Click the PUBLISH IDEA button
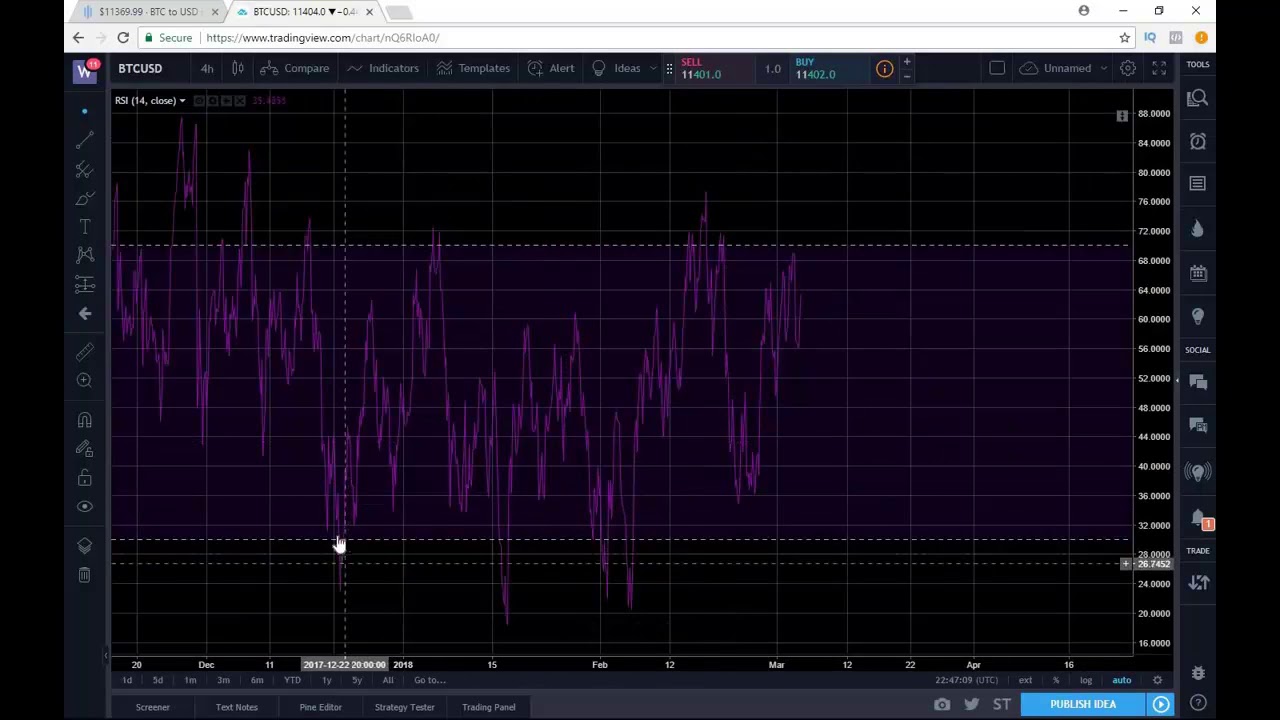Screen dimensions: 1280x720 (1083, 704)
